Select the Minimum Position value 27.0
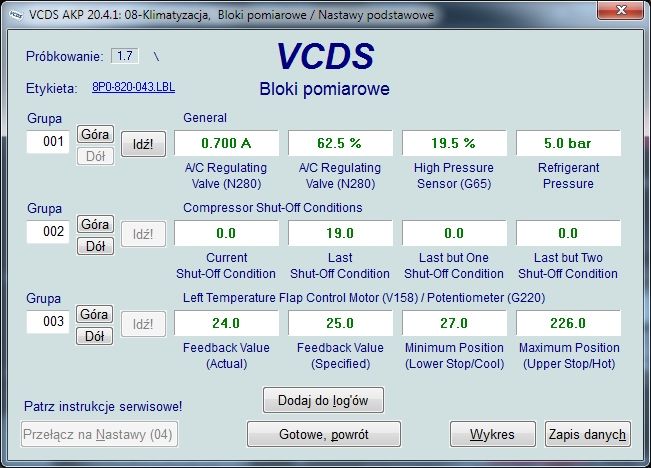The image size is (651, 468). click(454, 323)
